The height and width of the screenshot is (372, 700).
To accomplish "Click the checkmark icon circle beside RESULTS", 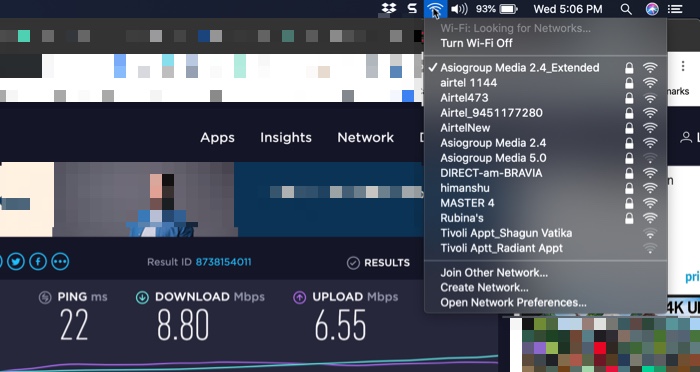I will coord(353,263).
